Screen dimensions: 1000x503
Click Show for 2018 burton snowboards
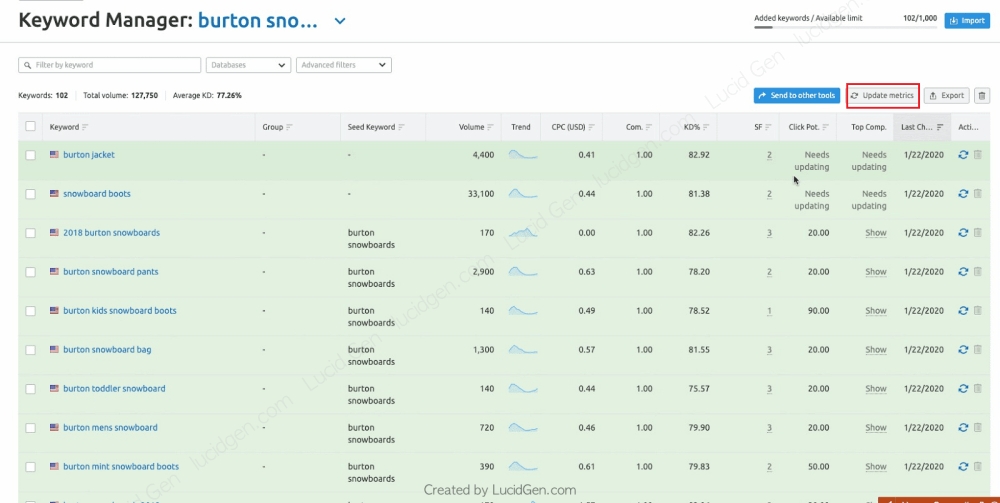(x=876, y=233)
